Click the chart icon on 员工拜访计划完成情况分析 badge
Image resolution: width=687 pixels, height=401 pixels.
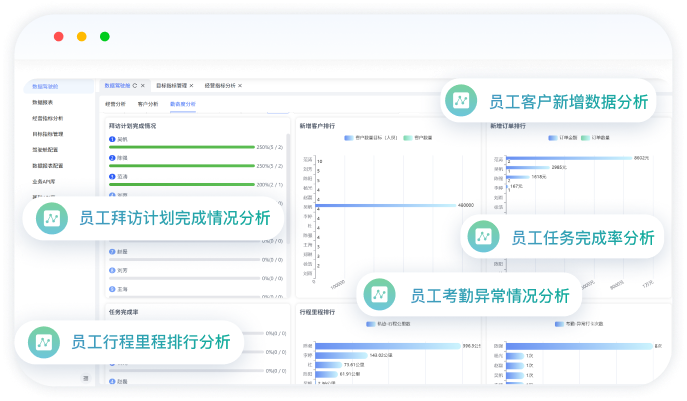pyautogui.click(x=50, y=218)
